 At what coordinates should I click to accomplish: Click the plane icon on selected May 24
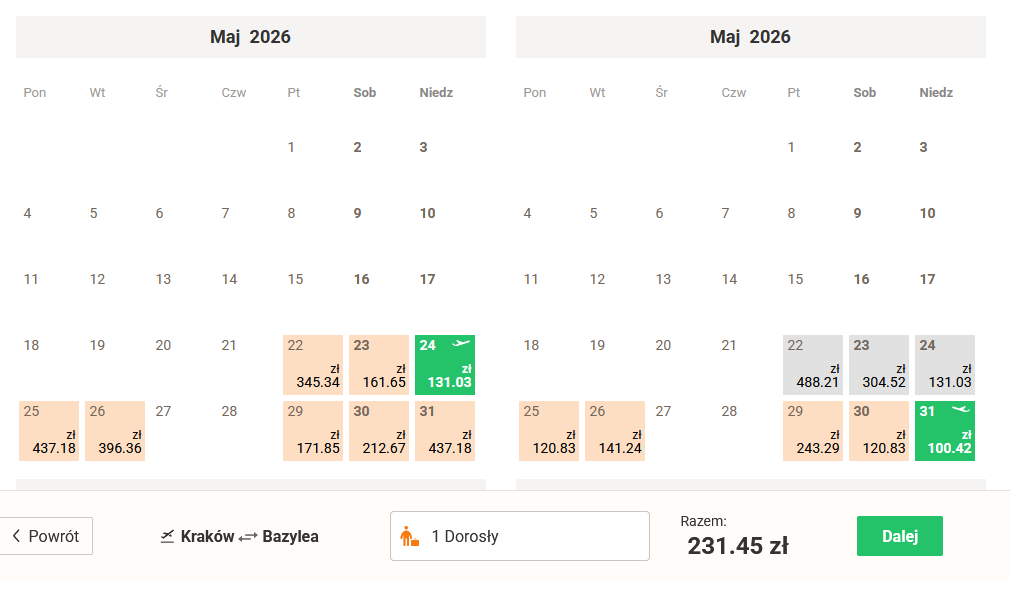[x=461, y=344]
